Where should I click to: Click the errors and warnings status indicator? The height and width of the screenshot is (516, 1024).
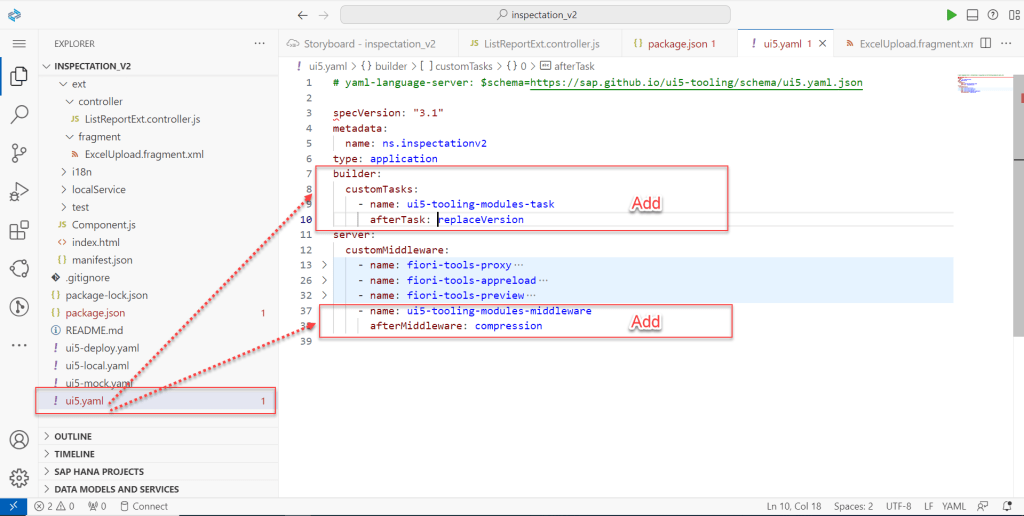click(55, 506)
